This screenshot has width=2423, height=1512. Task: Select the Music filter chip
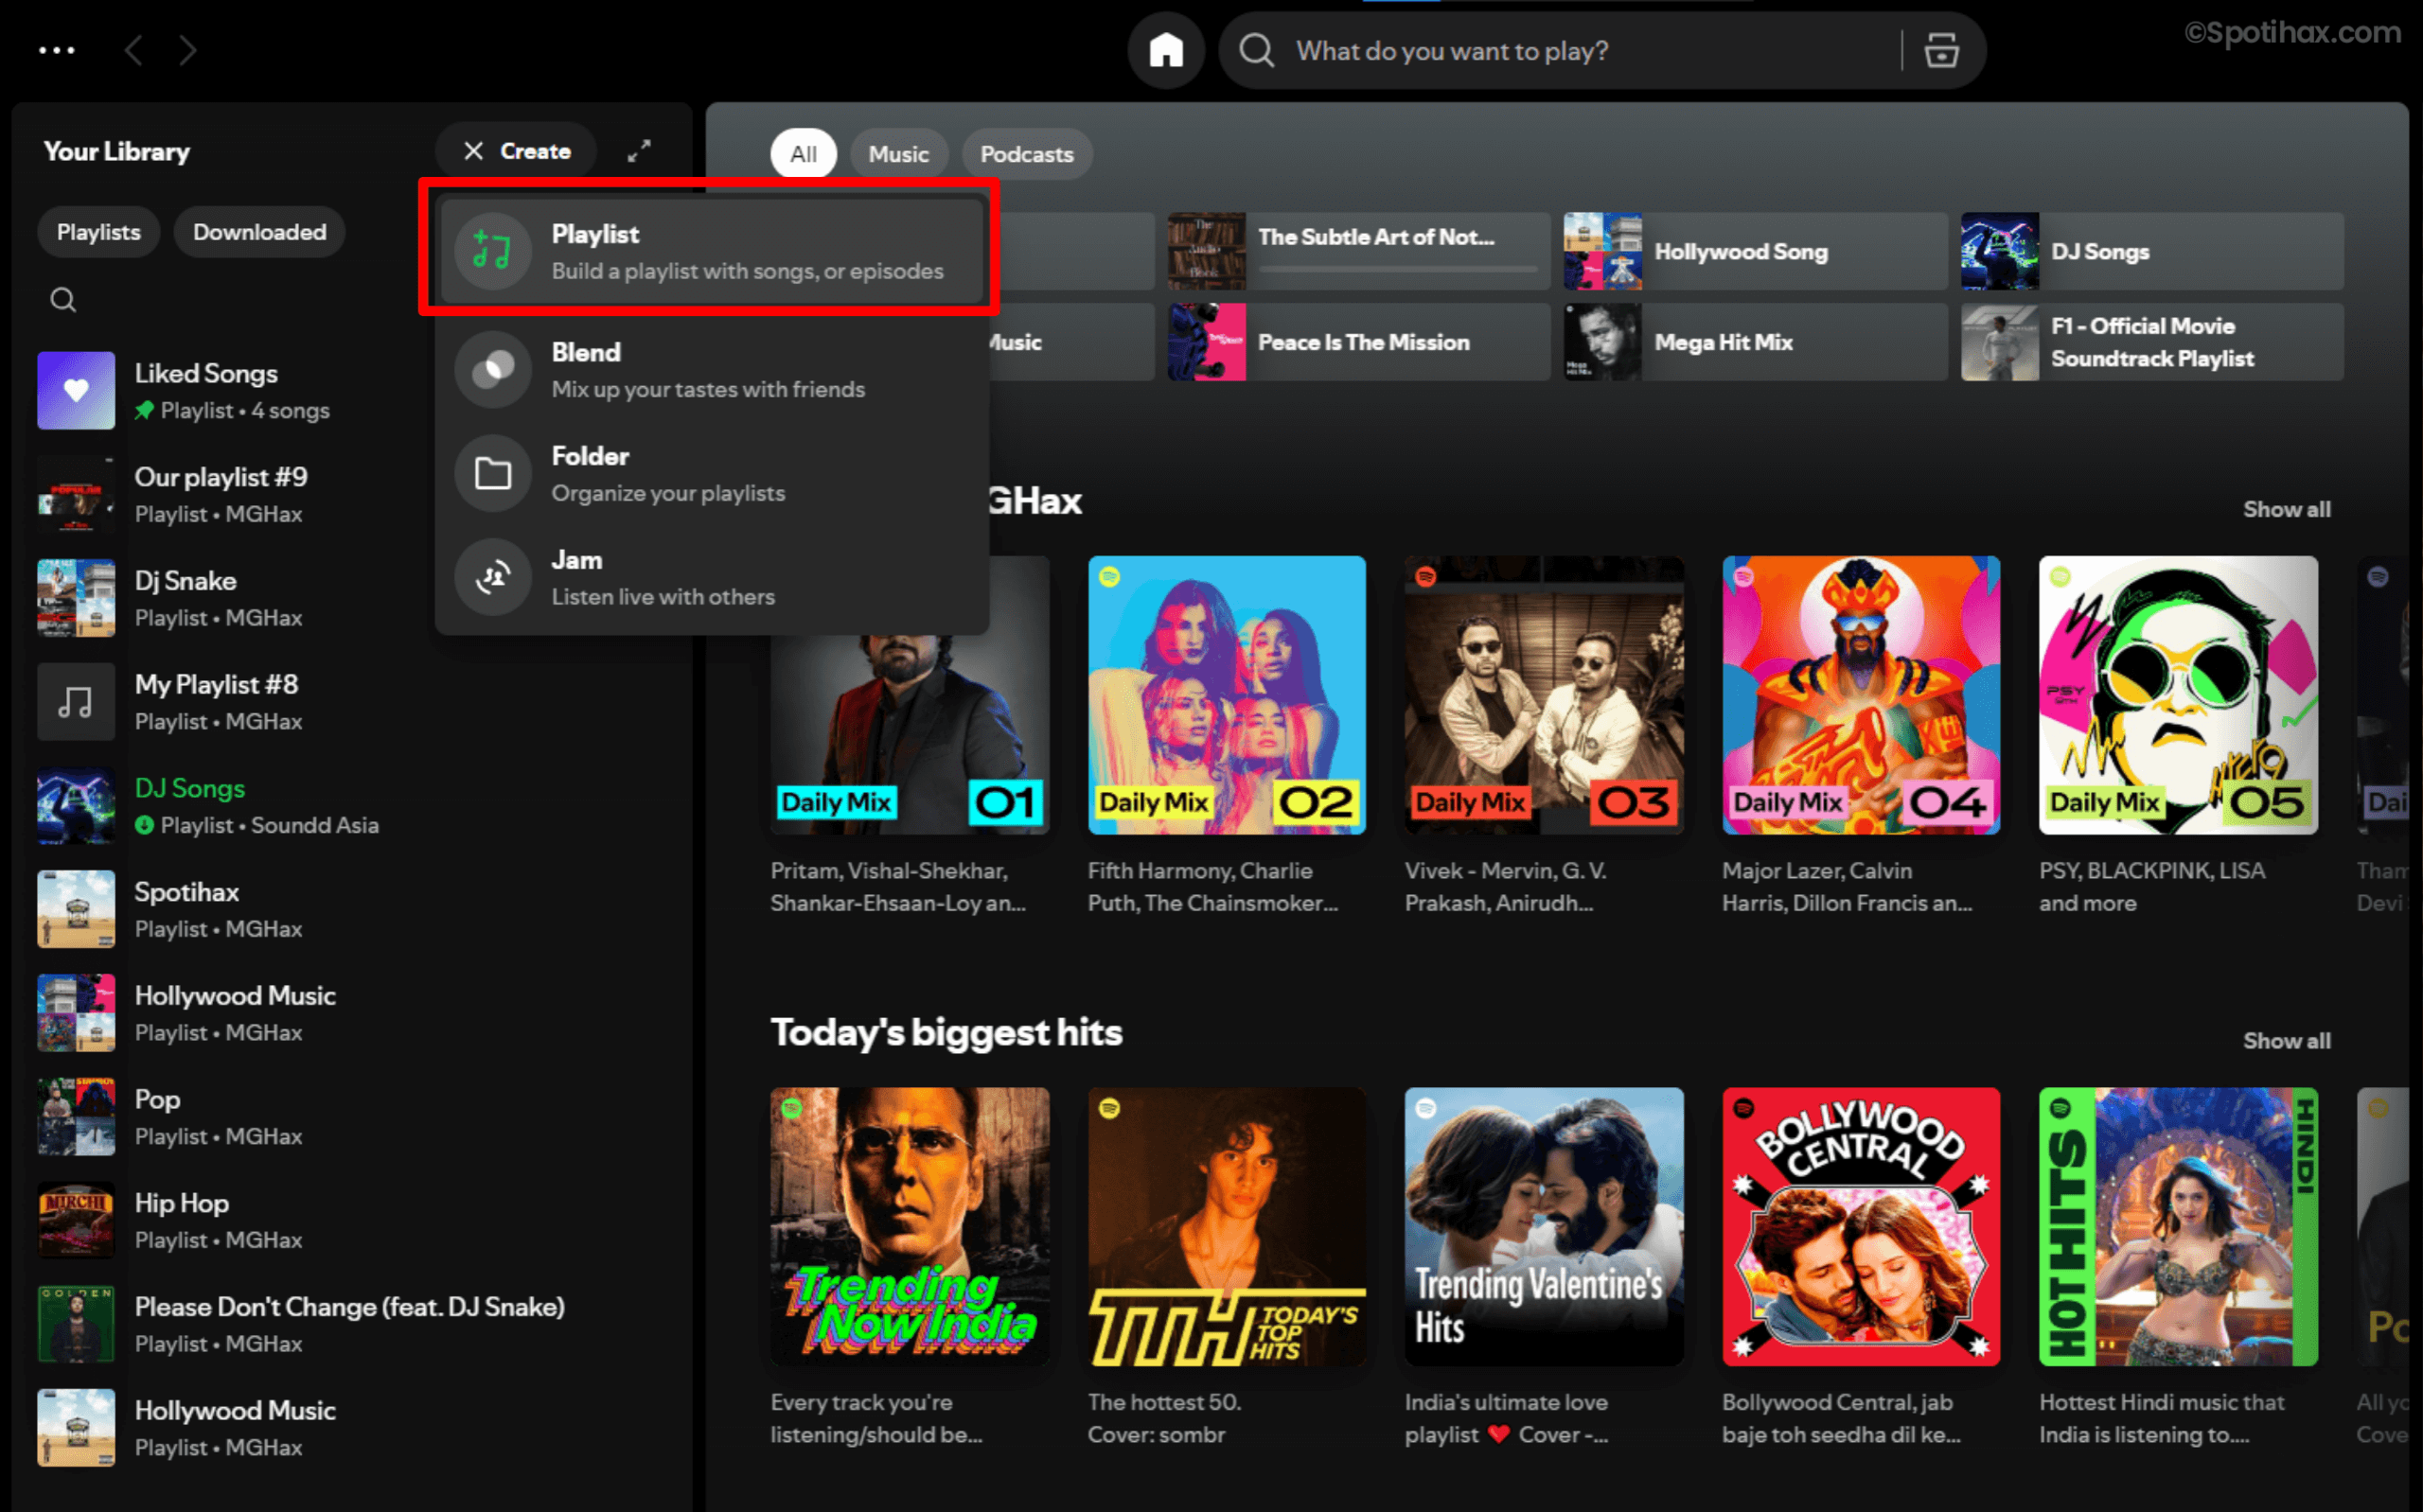point(898,154)
